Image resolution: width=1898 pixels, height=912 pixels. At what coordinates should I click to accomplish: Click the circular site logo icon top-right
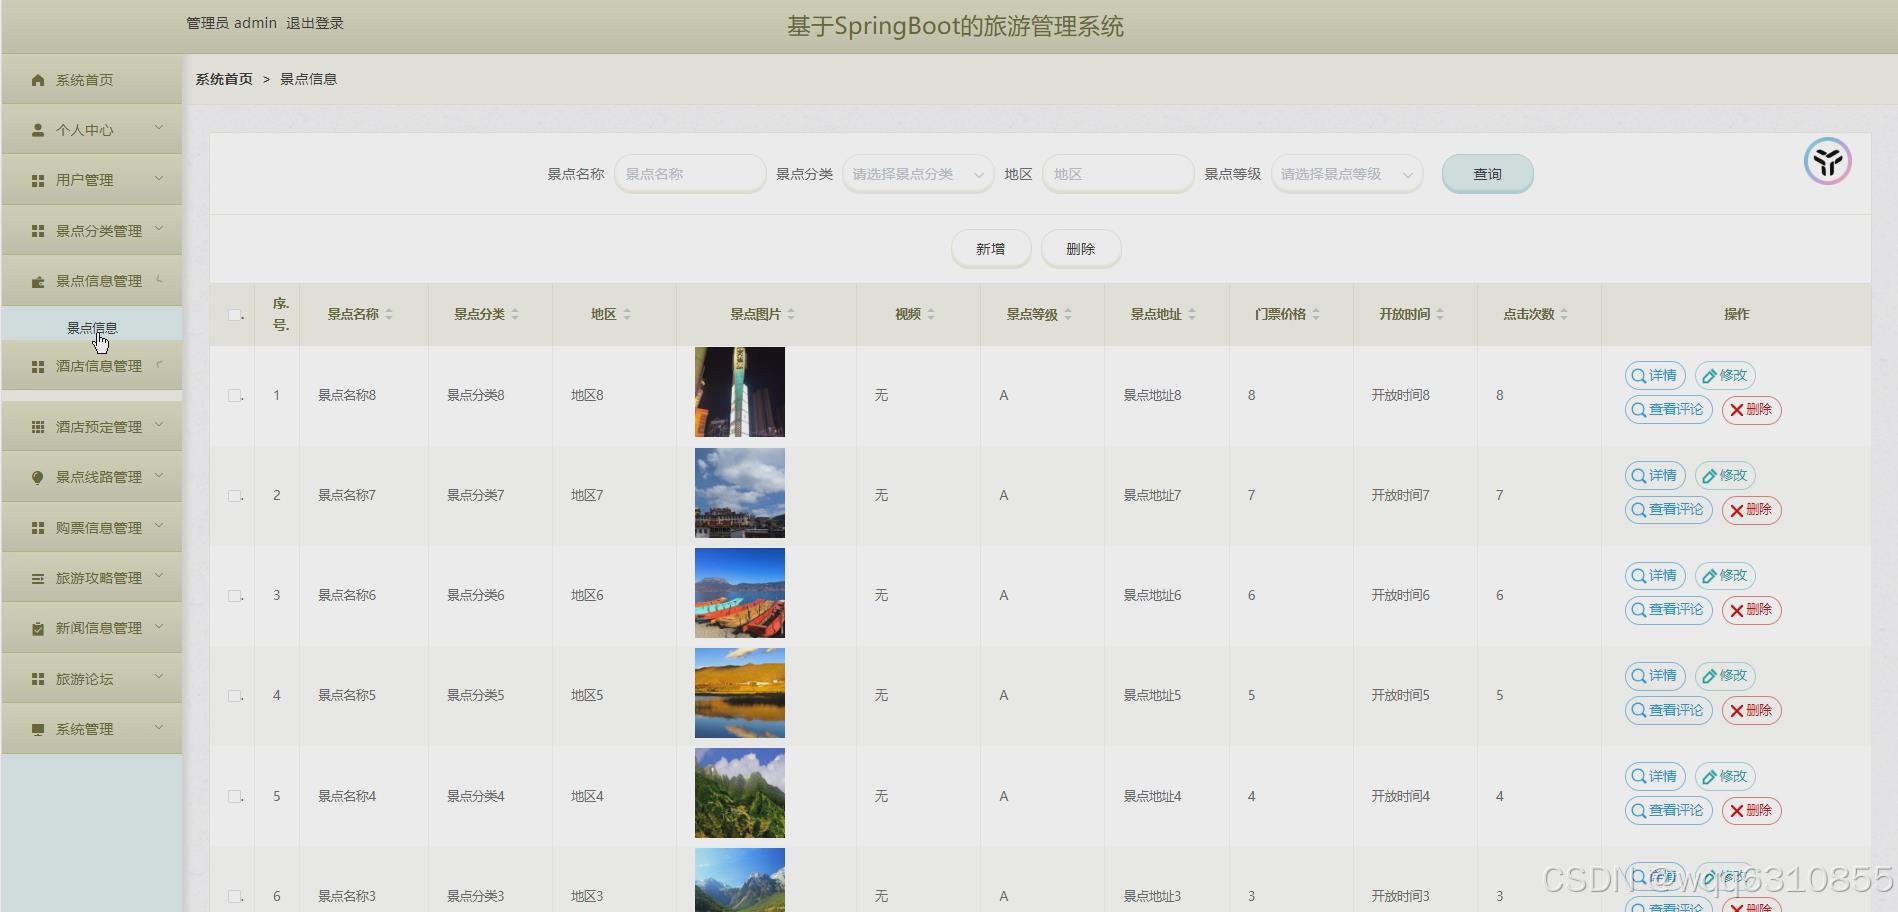(x=1829, y=161)
